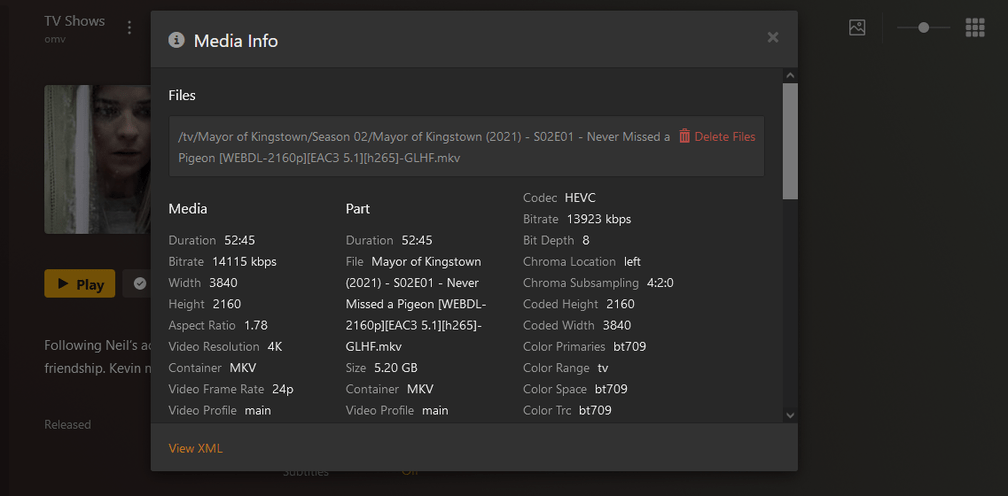Image resolution: width=1008 pixels, height=496 pixels.
Task: Click the HEVC codec value
Action: (580, 198)
